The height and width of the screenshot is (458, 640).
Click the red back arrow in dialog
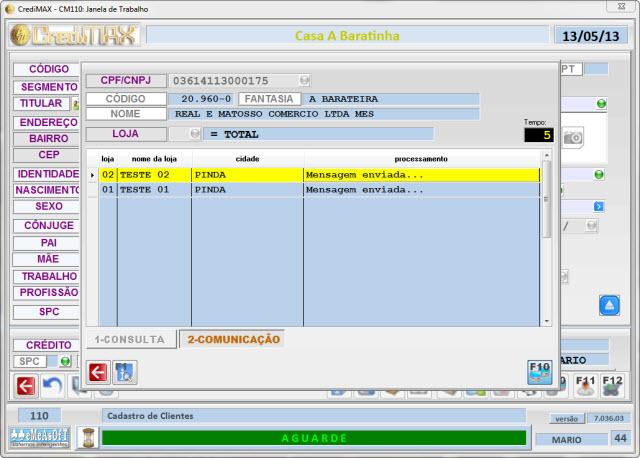(97, 372)
